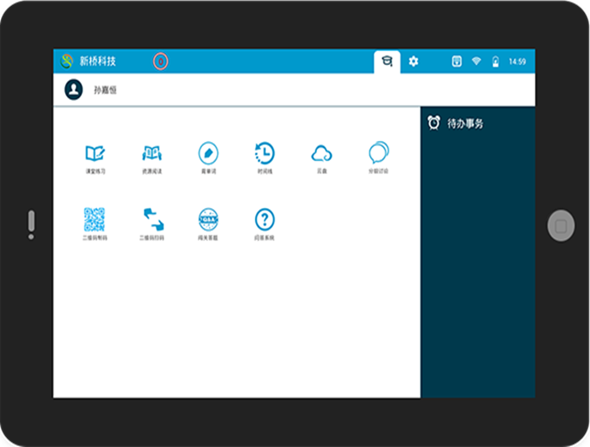Screen dimensions: 590x447
Task: Open the question-mark Q&A system icon
Action: pyautogui.click(x=265, y=219)
